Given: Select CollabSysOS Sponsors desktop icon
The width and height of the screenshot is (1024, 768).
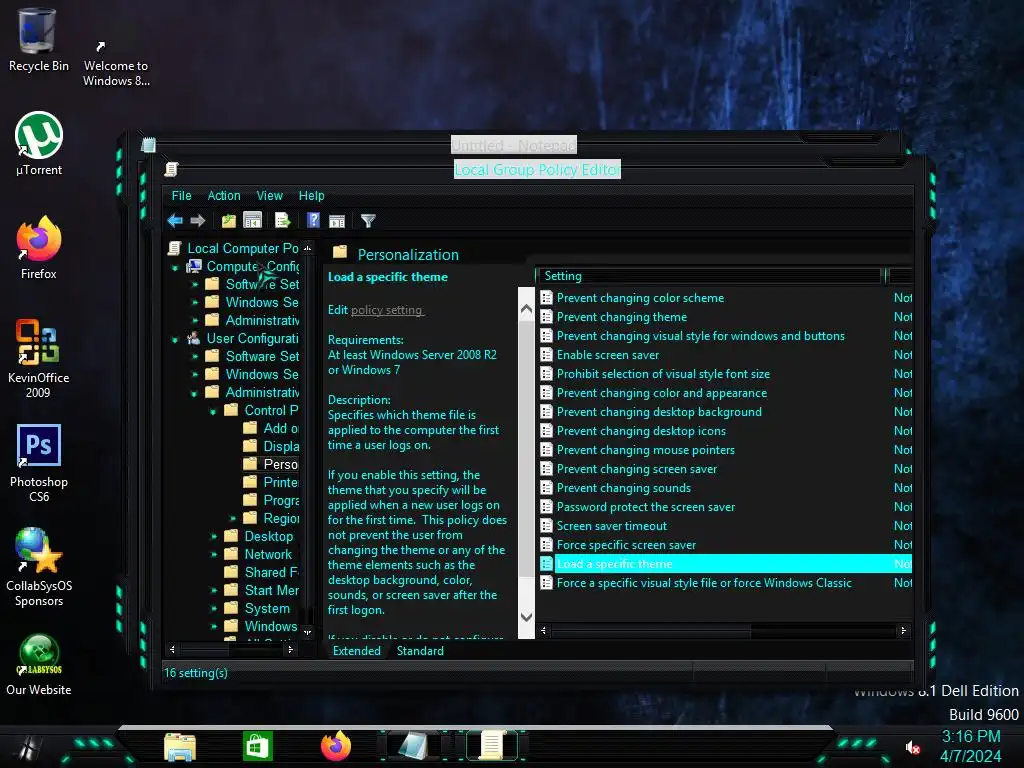Looking at the screenshot, I should [x=39, y=566].
